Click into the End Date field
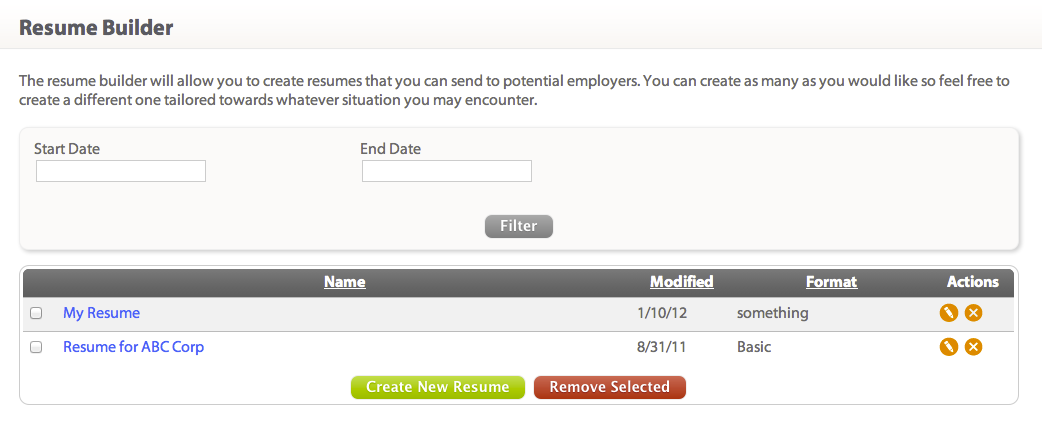Viewport: 1042px width, 444px height. 447,171
